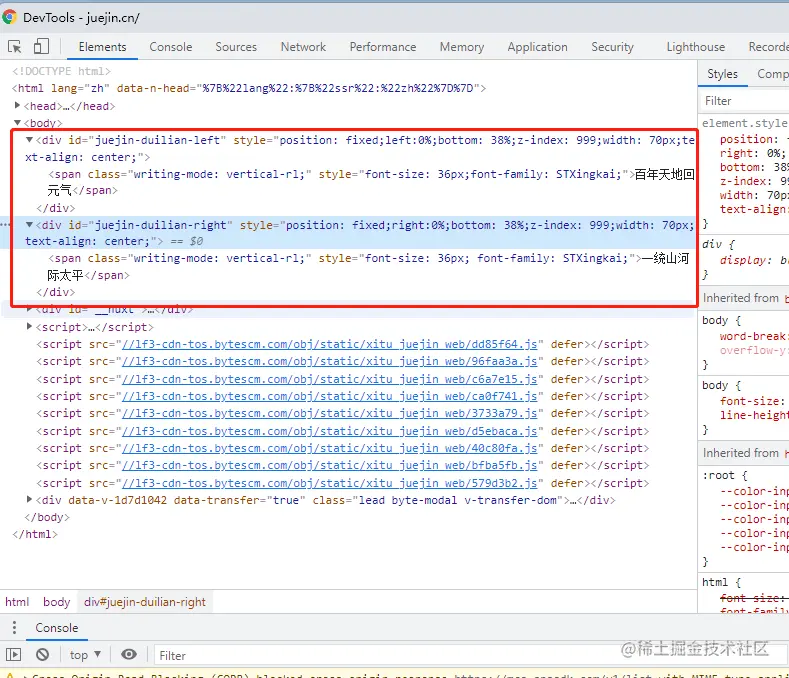789x678 pixels.
Task: Toggle the device toolbar icon
Action: click(41, 47)
